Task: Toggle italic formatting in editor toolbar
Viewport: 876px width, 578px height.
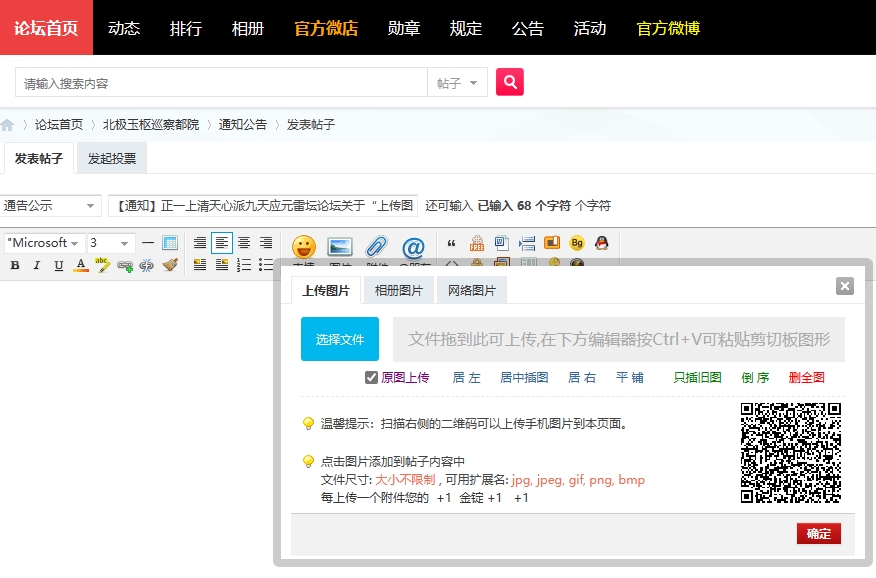Action: click(x=36, y=265)
